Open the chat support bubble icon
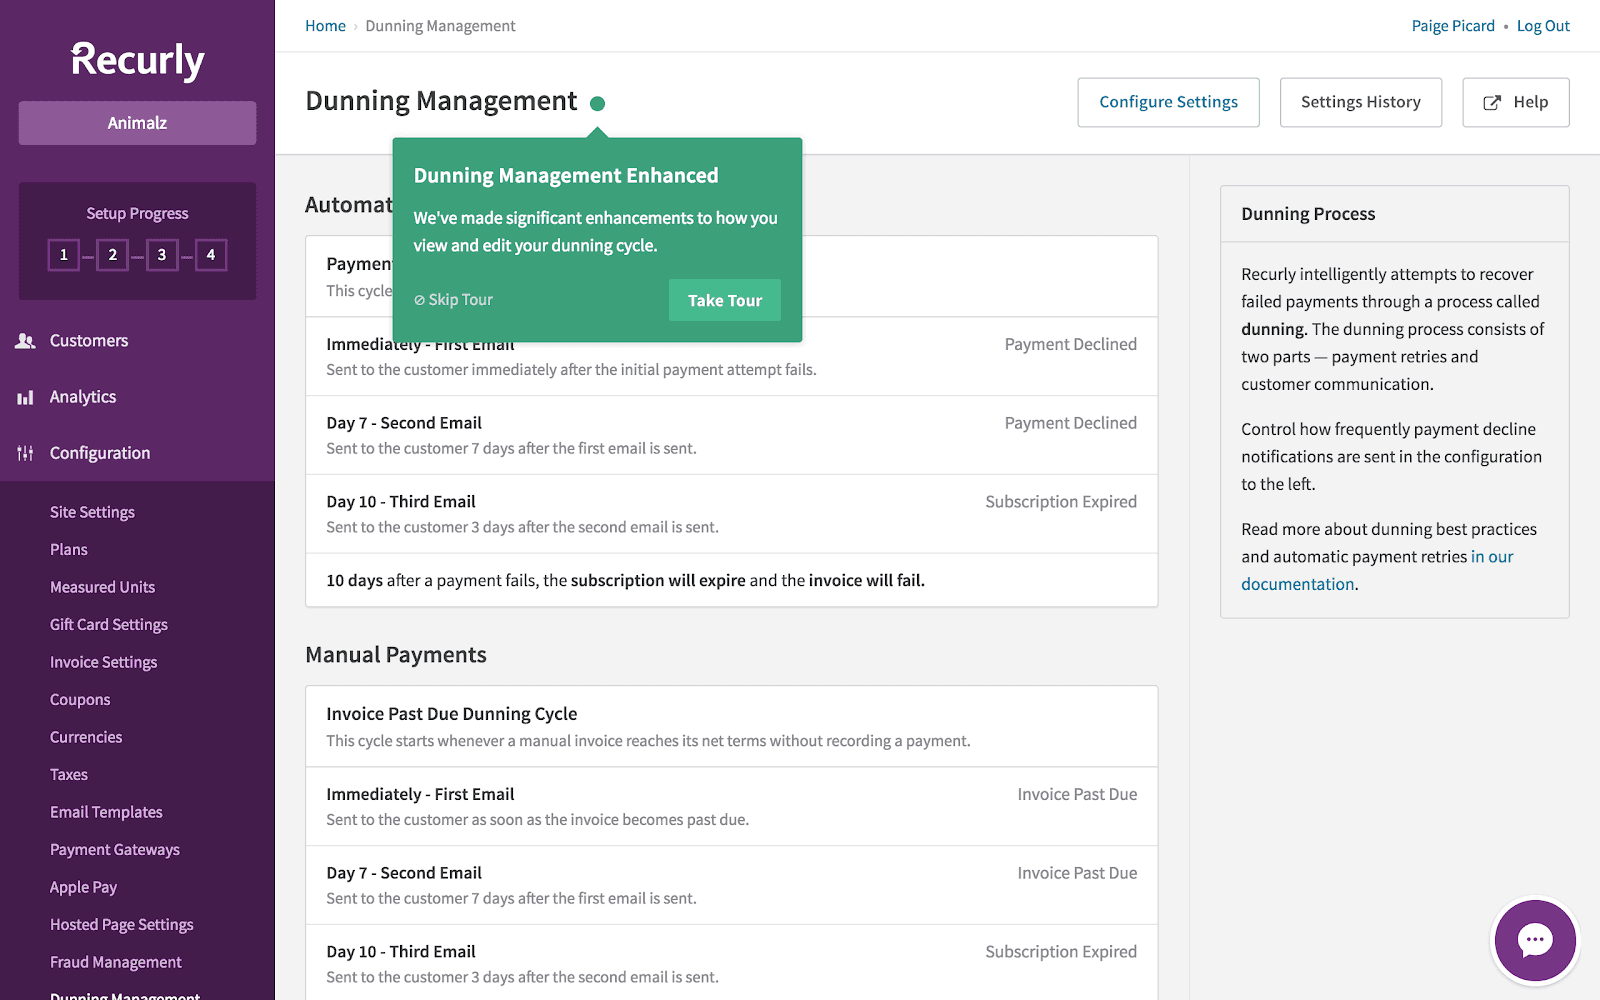Screen dimensions: 1600x1000 1535,940
